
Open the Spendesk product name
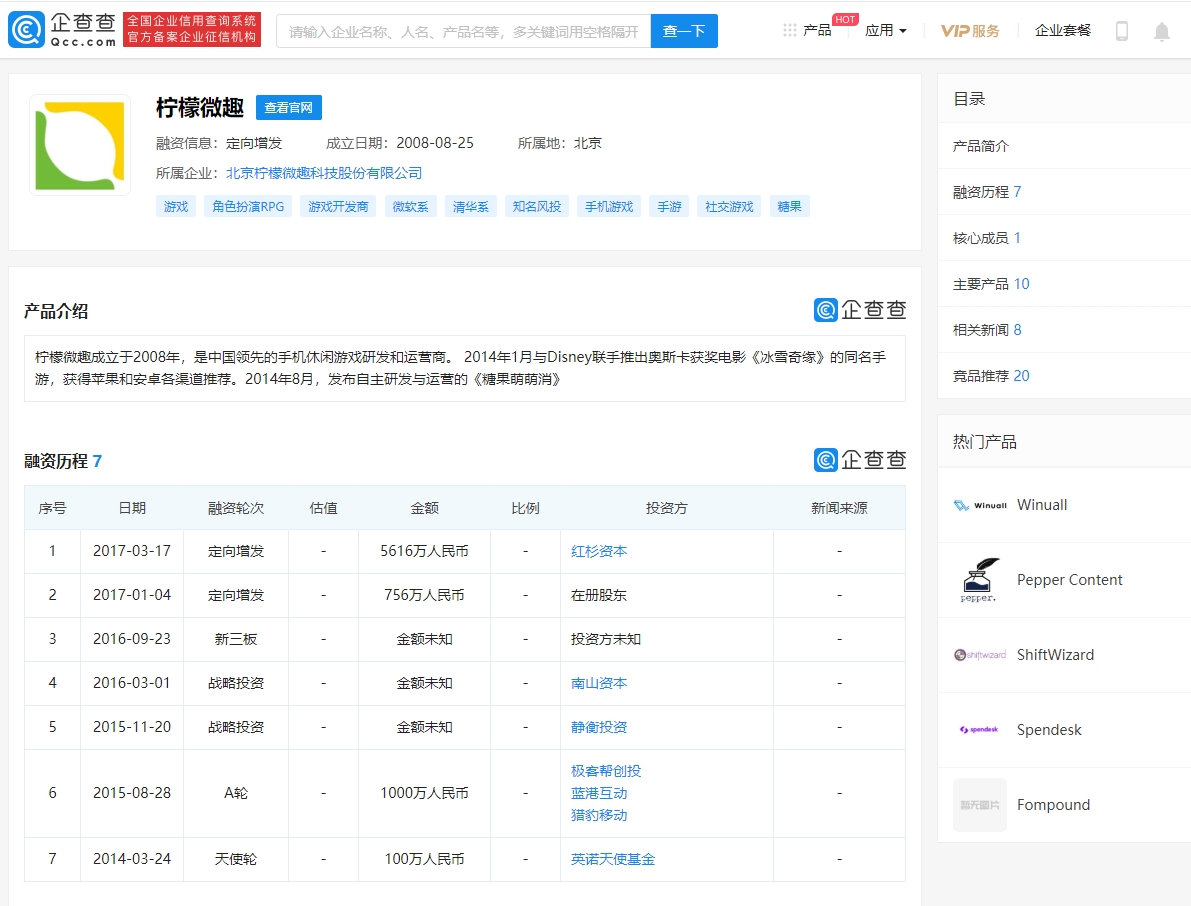[x=1049, y=730]
